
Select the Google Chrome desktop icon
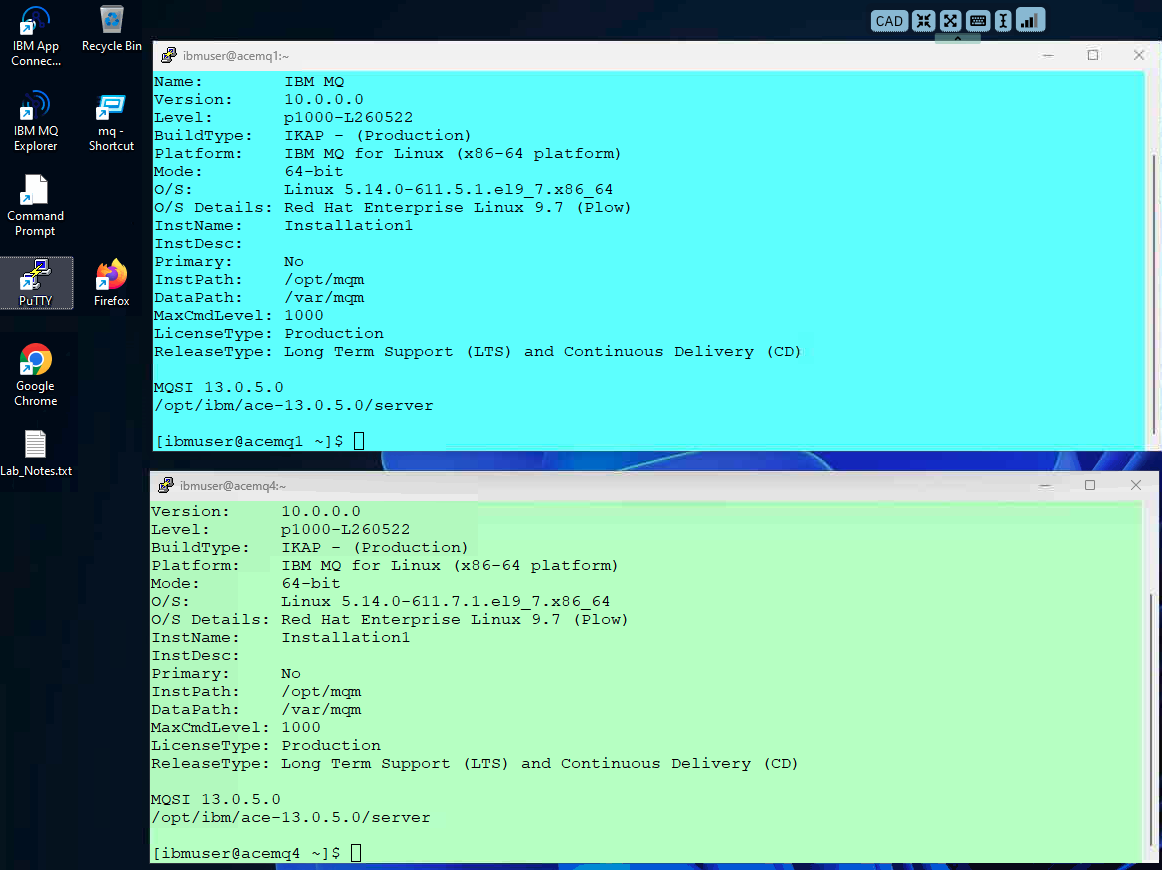click(36, 375)
